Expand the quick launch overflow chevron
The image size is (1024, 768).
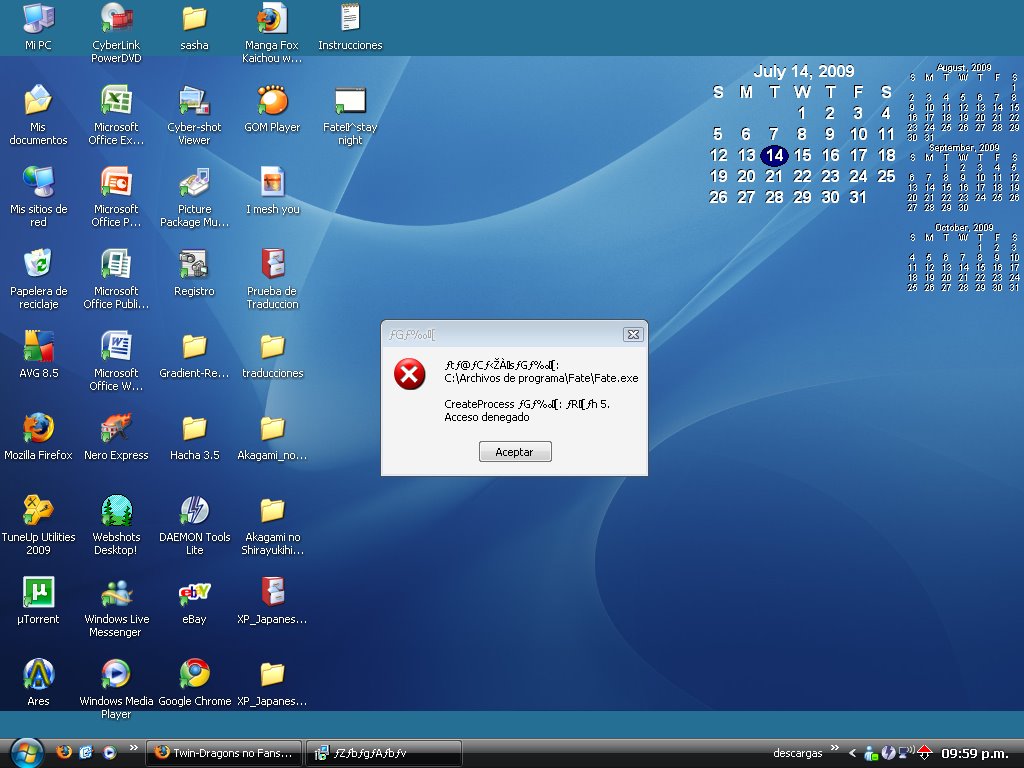tap(133, 748)
